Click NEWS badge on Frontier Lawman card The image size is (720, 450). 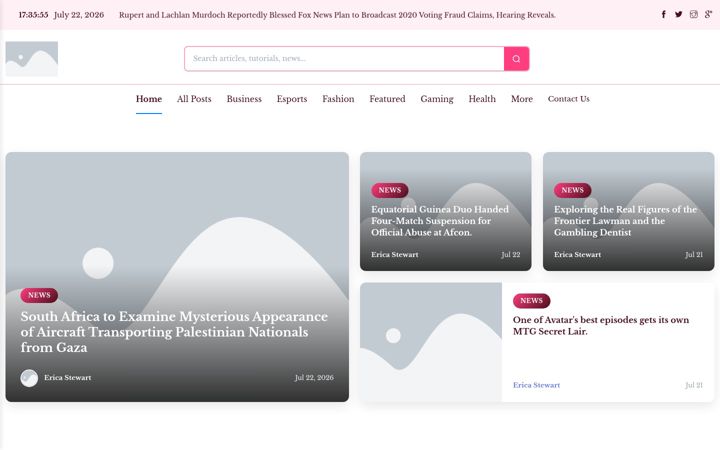[x=573, y=190]
